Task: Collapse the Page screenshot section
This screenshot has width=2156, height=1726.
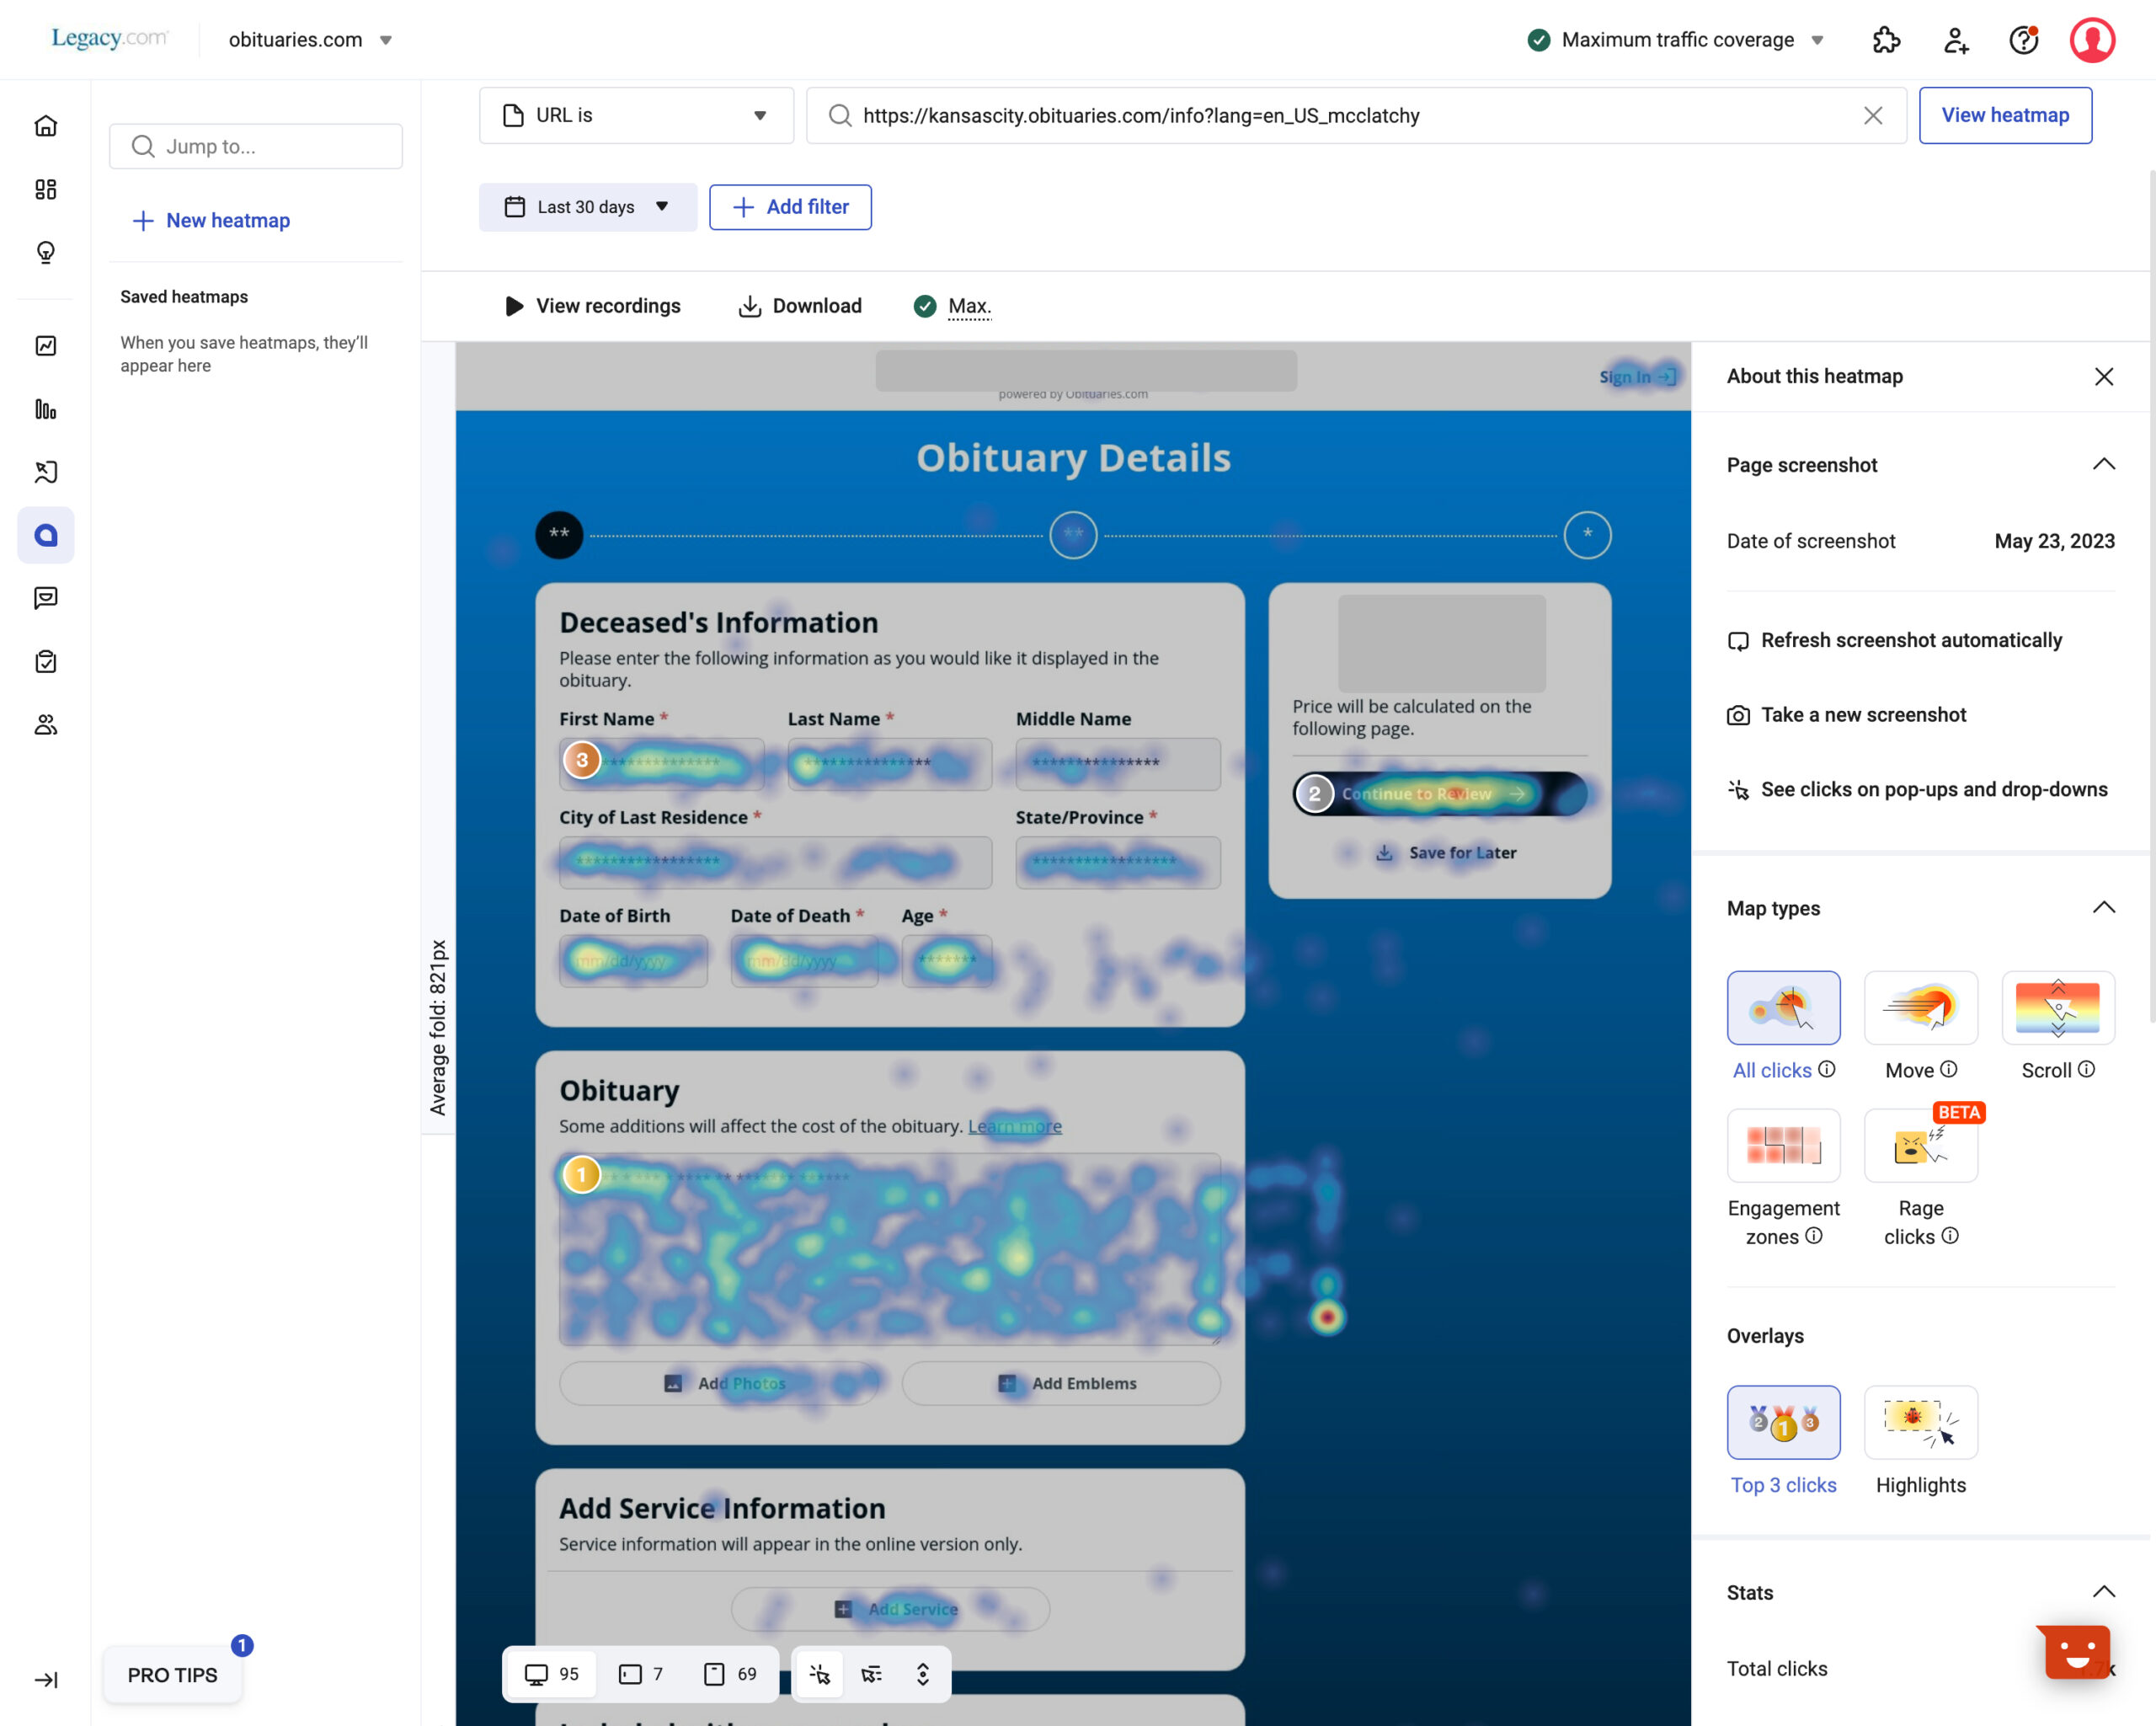Action: [2104, 464]
